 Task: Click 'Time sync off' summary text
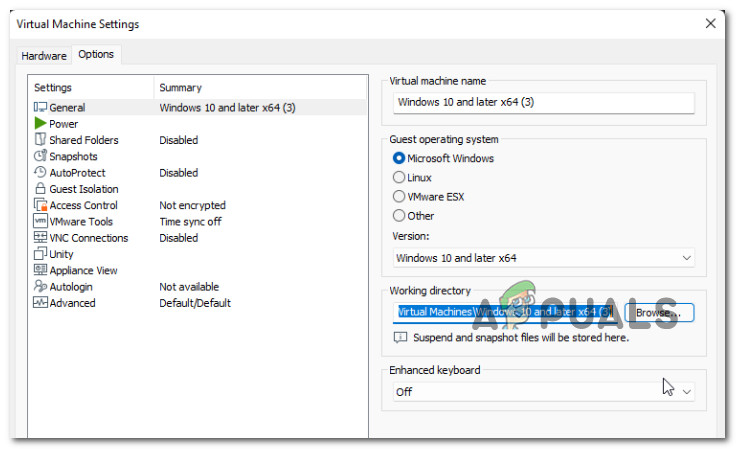point(191,221)
